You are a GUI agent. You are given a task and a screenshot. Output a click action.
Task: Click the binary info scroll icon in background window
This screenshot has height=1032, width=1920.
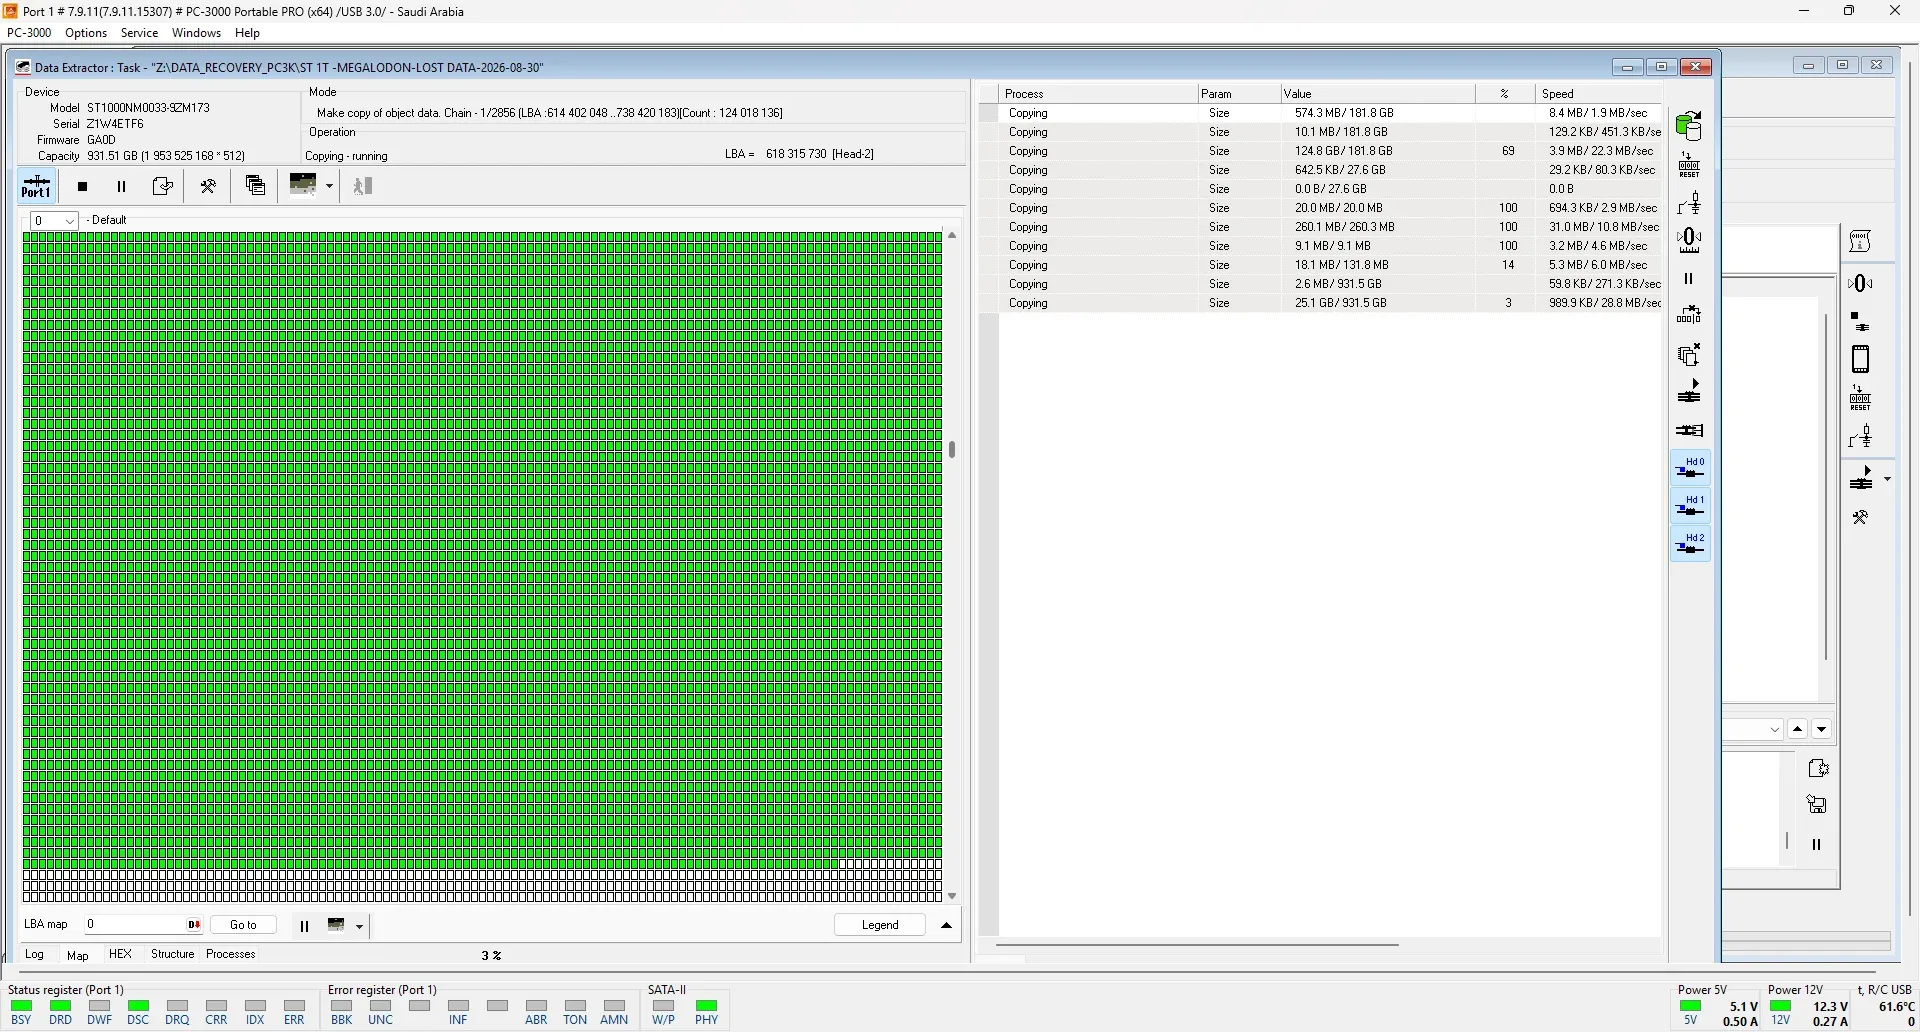click(1861, 242)
